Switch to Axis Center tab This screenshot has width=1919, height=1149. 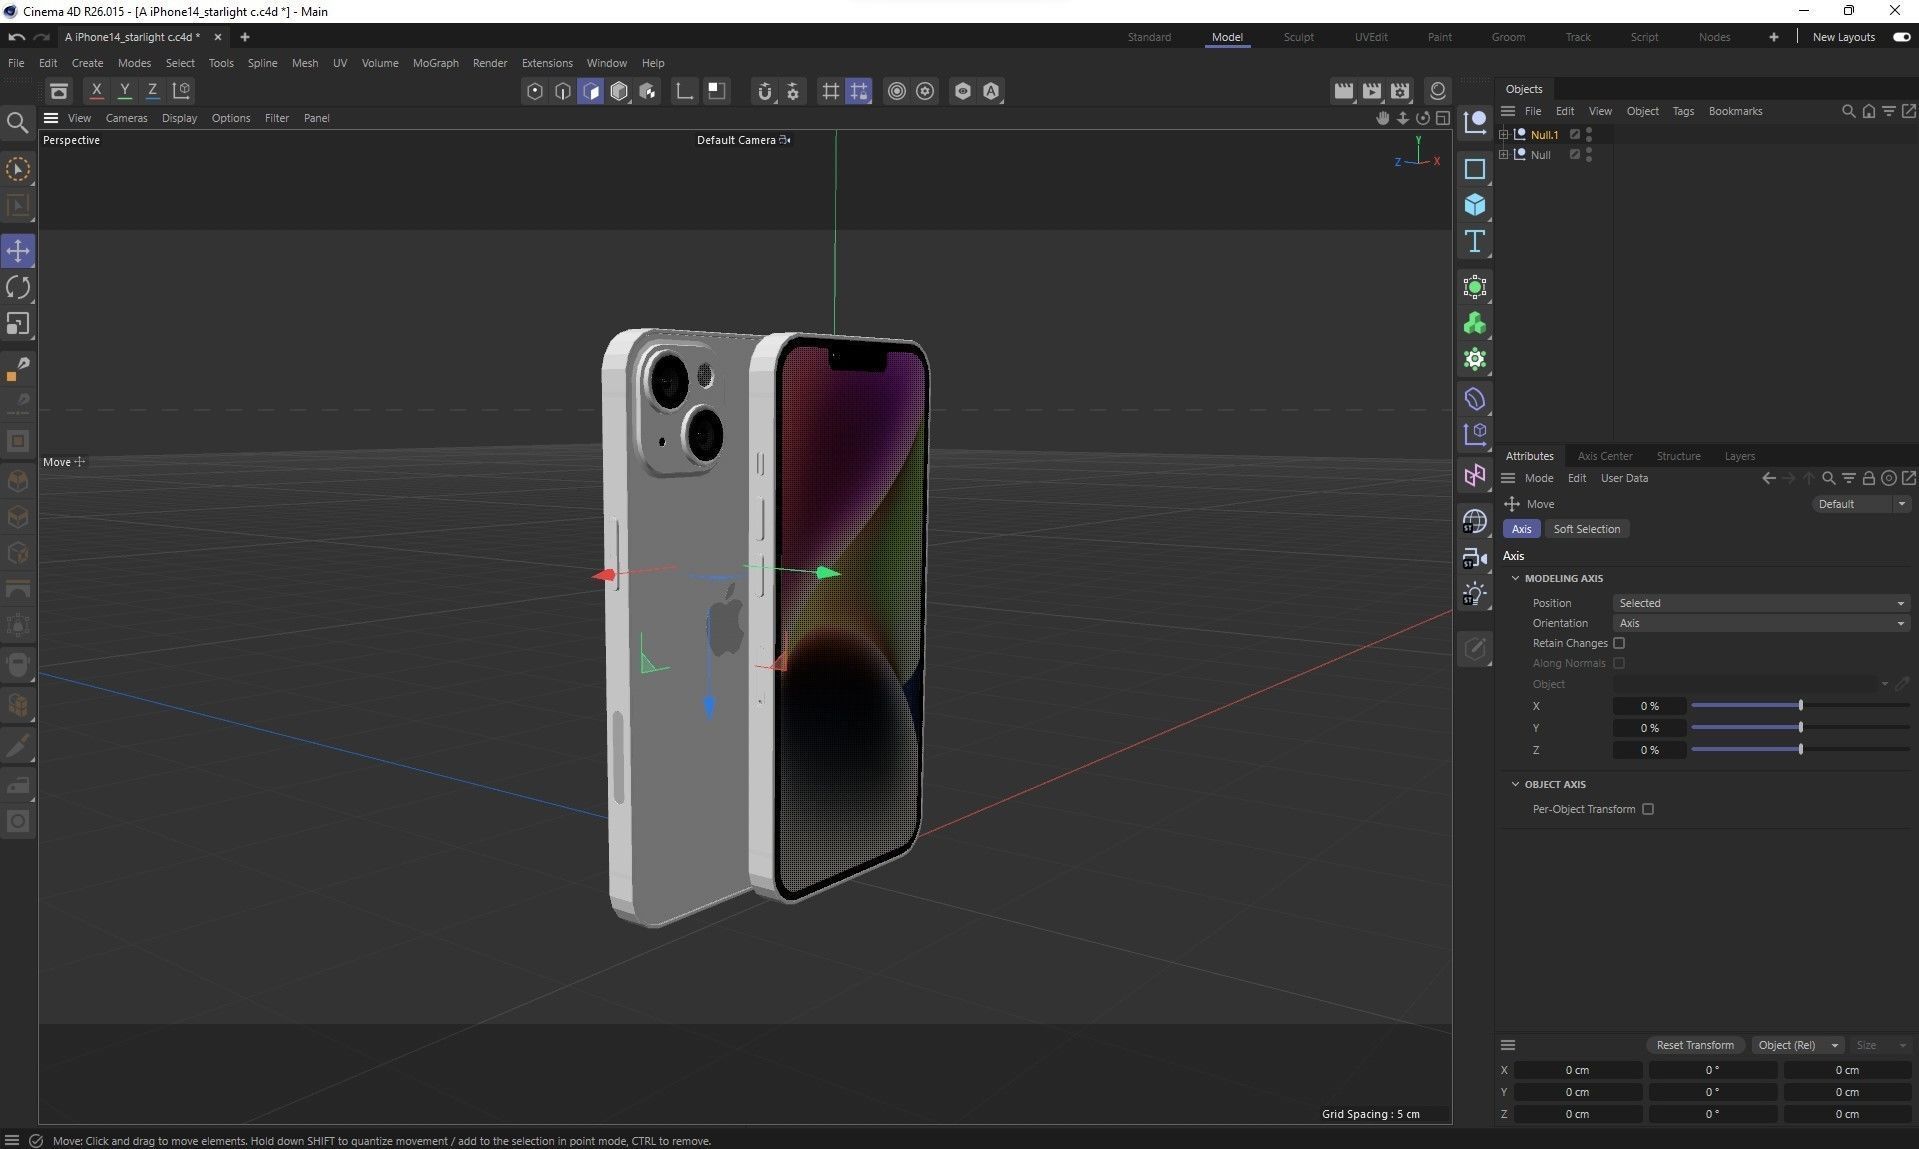click(1604, 456)
